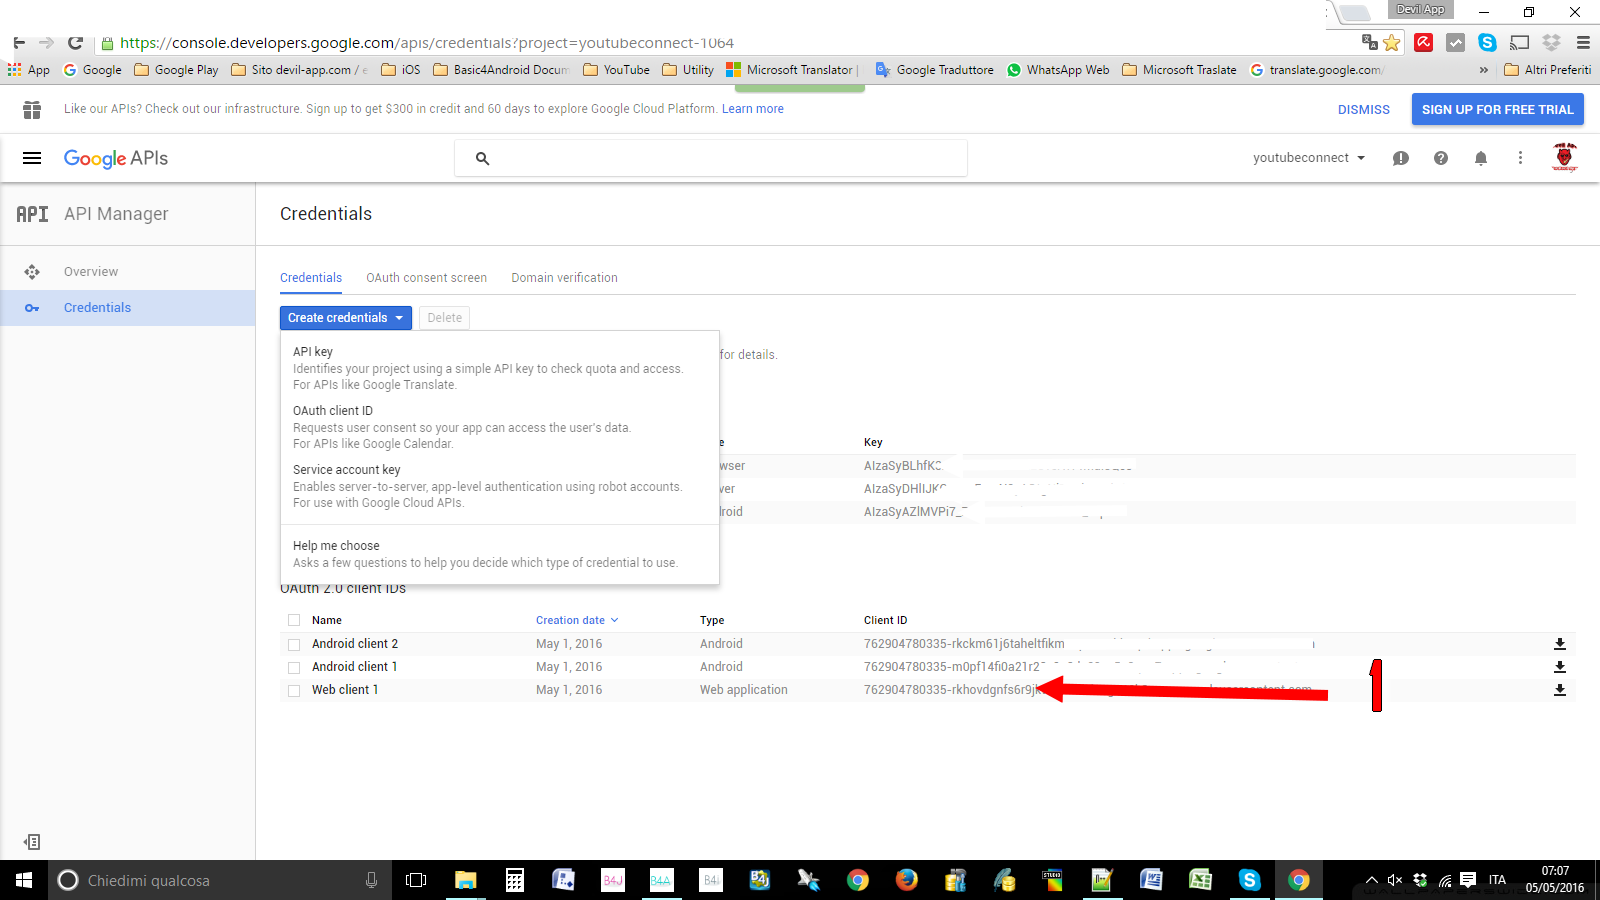Open the three-dot utilities menu

pyautogui.click(x=1520, y=158)
